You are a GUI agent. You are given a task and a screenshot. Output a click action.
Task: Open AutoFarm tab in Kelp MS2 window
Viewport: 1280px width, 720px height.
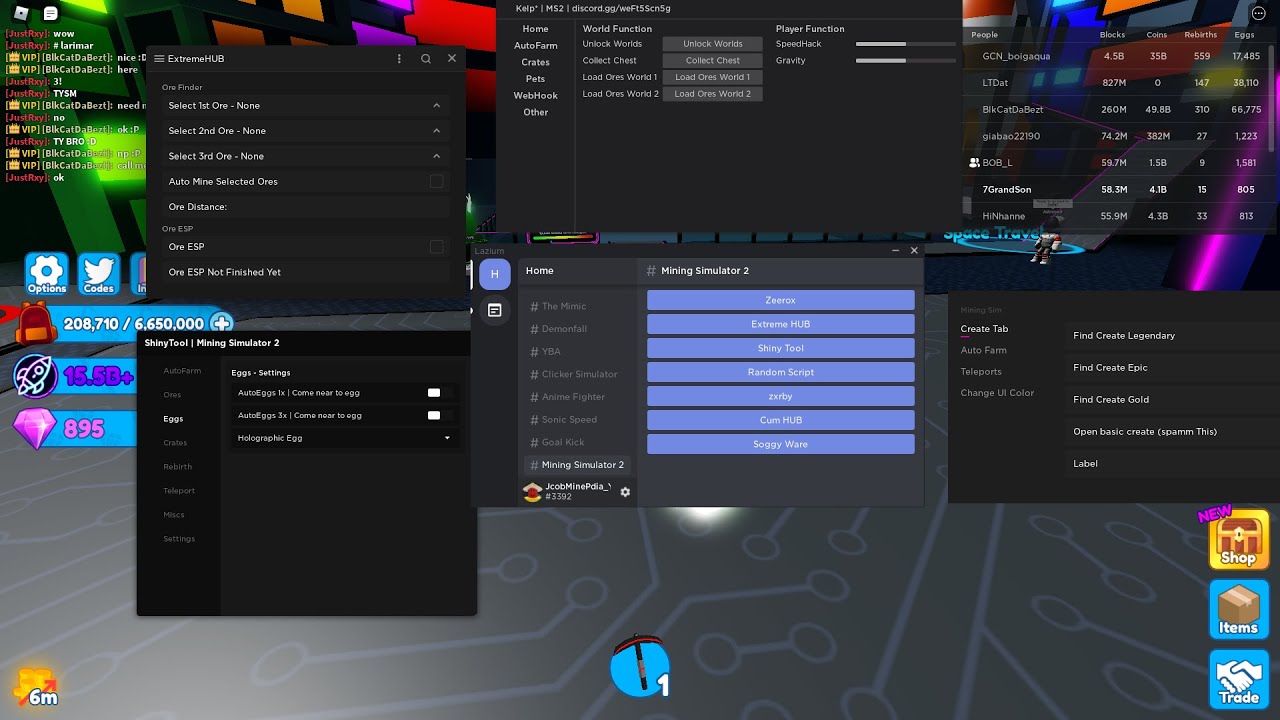pyautogui.click(x=536, y=46)
